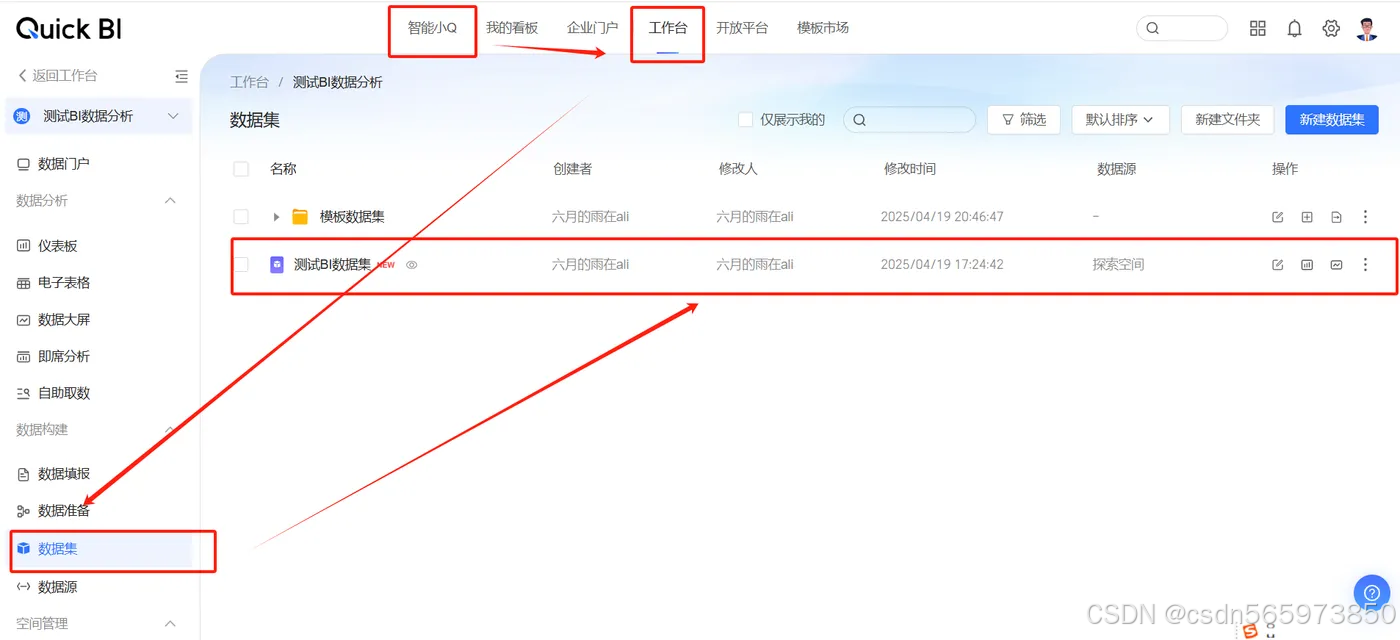This screenshot has height=640, width=1400.
Task: Open the 智能小Q tab
Action: click(x=432, y=28)
